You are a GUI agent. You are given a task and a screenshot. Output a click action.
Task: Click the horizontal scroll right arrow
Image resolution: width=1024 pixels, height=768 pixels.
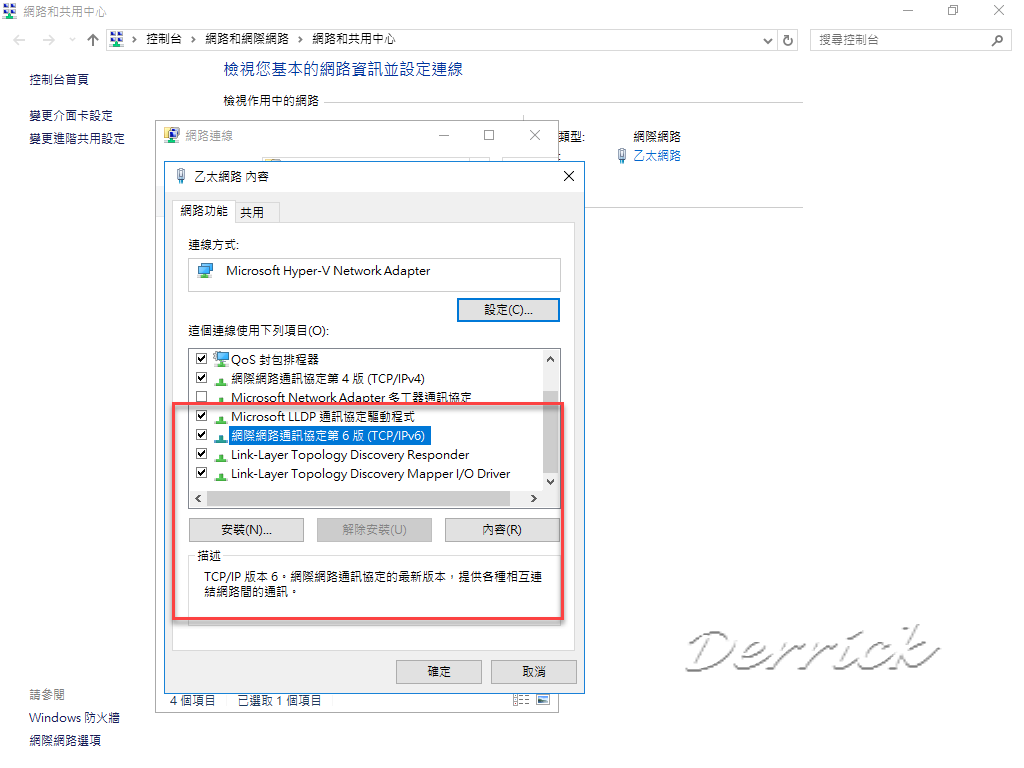(x=534, y=498)
